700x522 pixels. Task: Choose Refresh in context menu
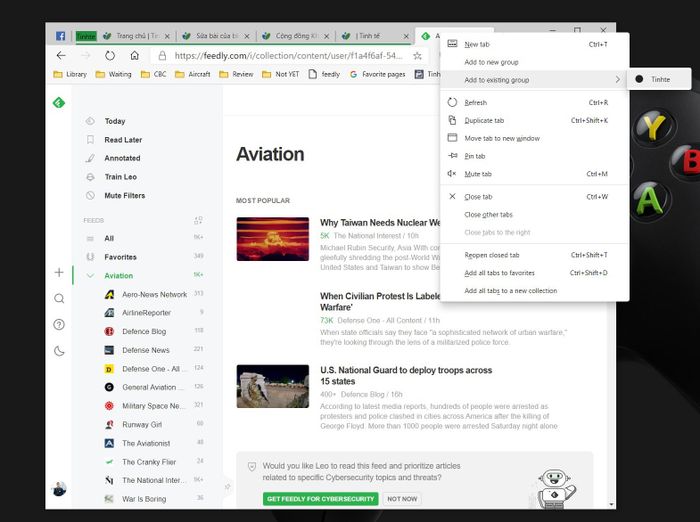click(535, 102)
